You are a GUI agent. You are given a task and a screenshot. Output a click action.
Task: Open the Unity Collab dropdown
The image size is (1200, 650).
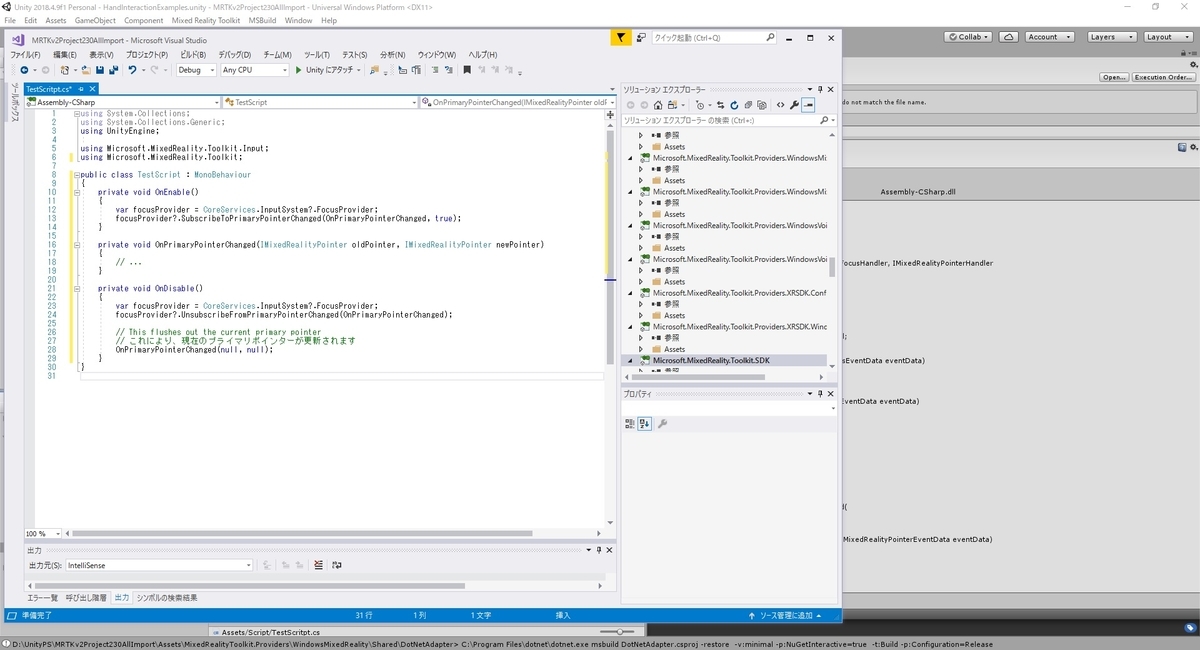(x=970, y=36)
